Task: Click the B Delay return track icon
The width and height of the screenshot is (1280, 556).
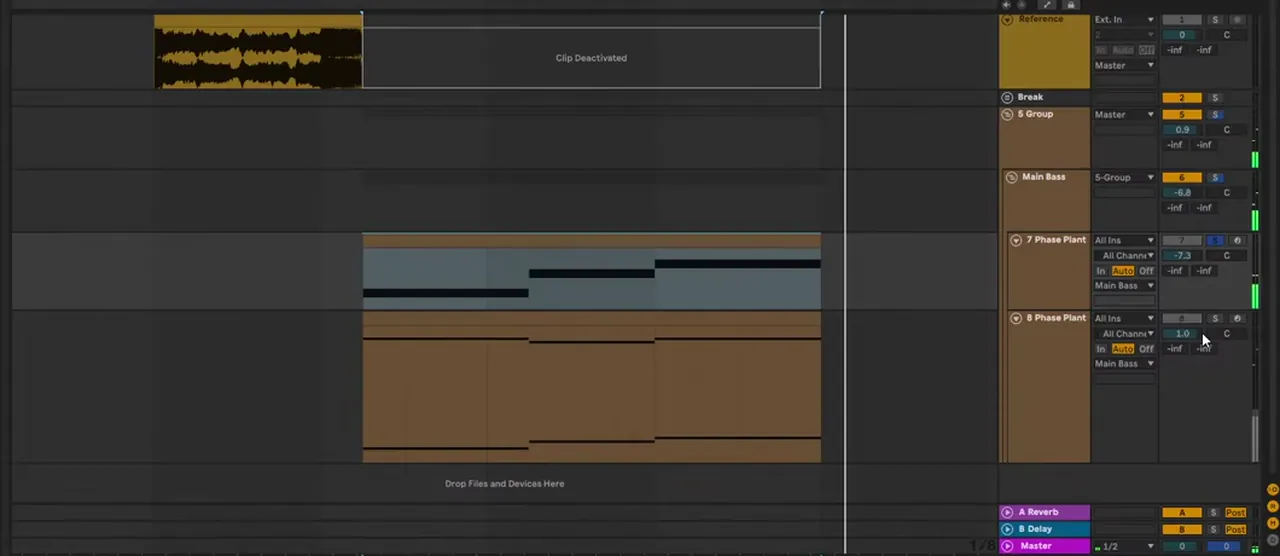Action: click(x=1007, y=529)
